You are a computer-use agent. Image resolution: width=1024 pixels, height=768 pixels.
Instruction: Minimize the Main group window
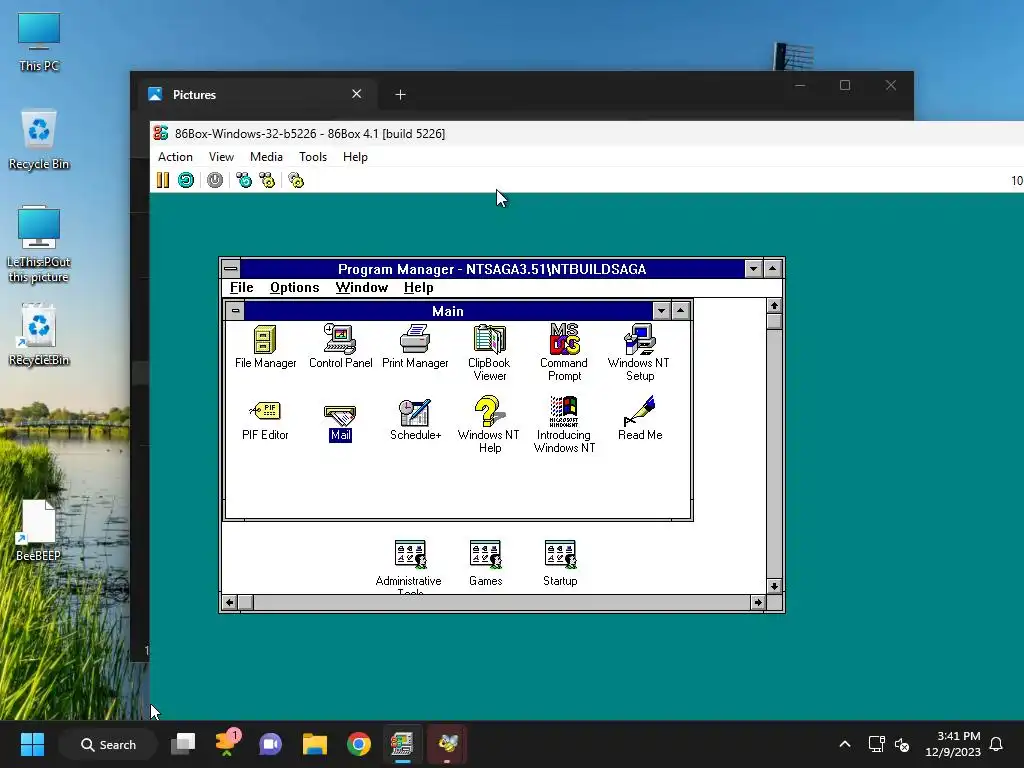pyautogui.click(x=661, y=311)
